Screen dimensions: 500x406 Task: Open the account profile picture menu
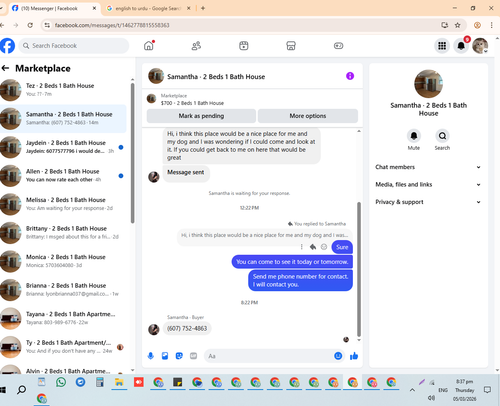(480, 46)
